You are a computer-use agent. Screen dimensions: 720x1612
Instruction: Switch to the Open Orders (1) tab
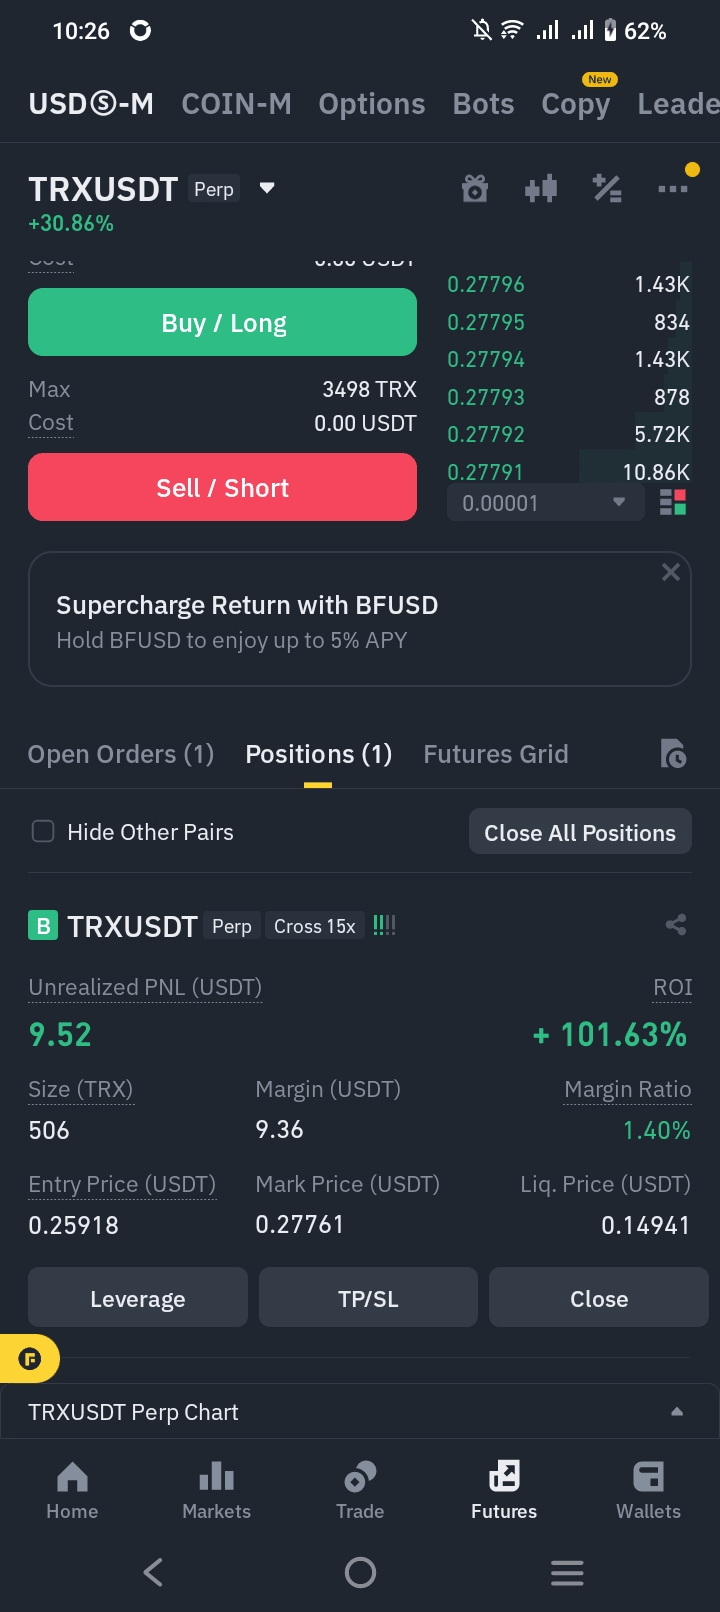tap(121, 754)
